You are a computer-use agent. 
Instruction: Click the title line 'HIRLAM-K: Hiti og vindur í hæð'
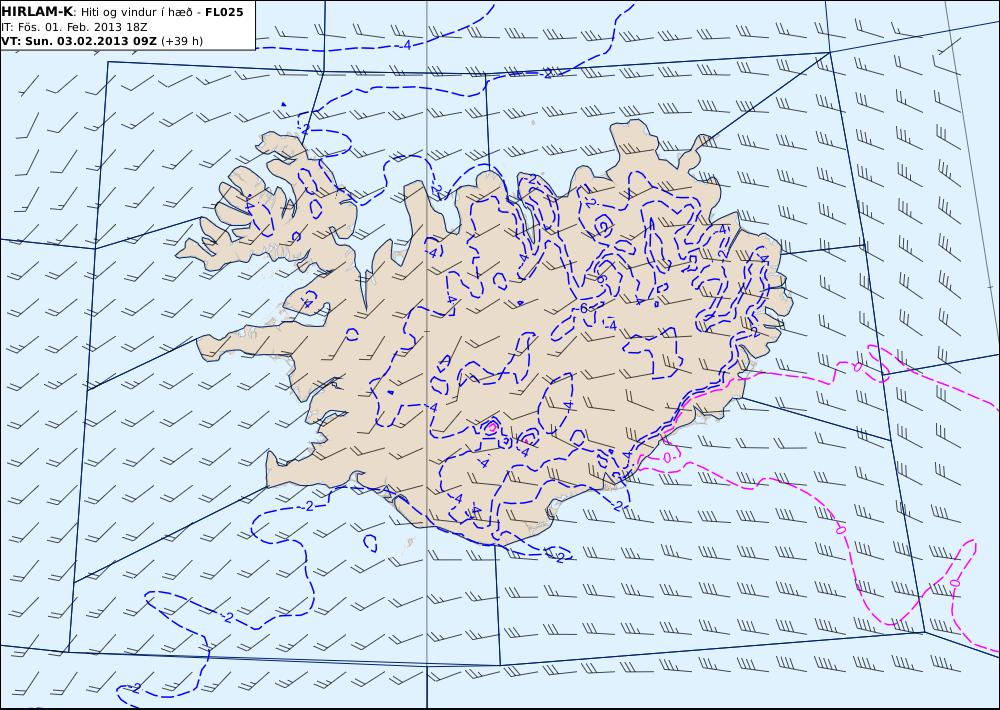[97, 11]
